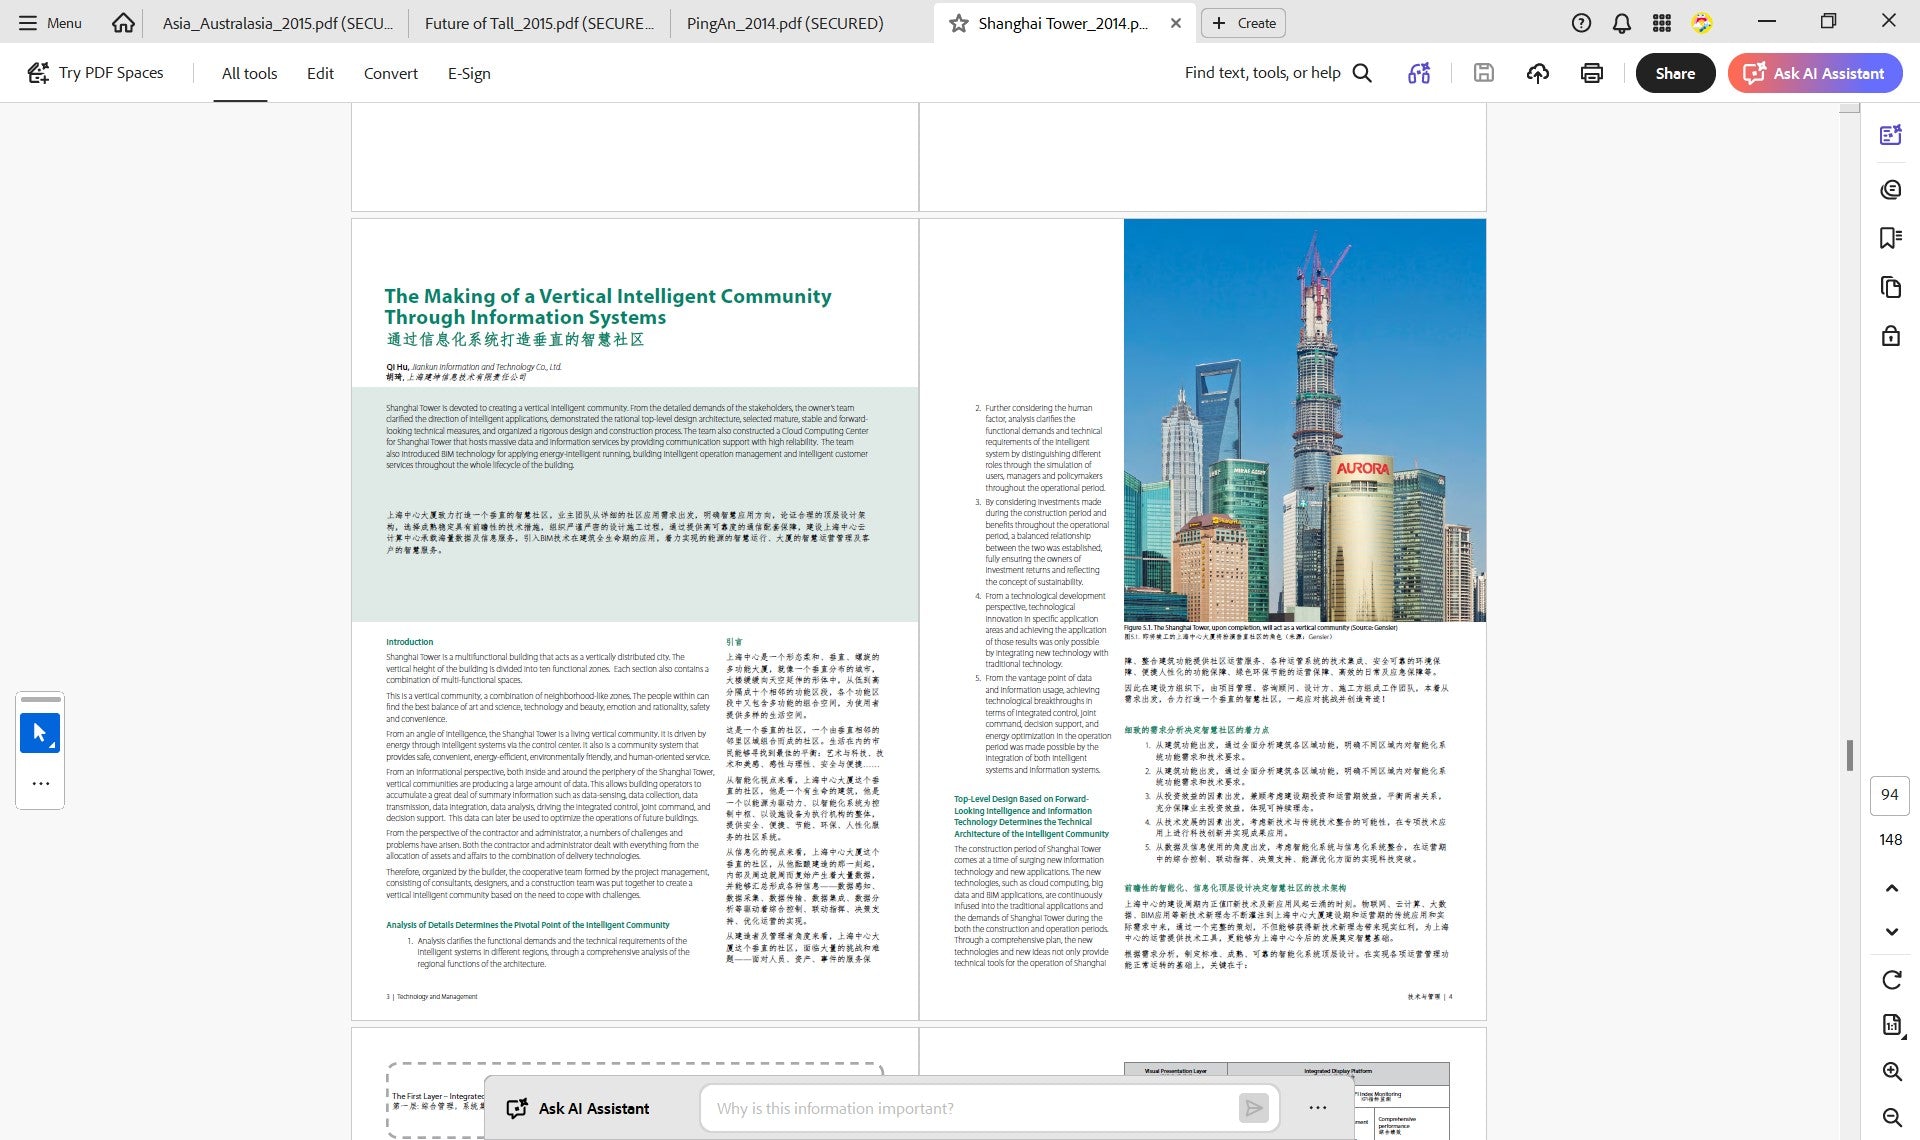Switch to Asia_Australasia_2015.pdf tab
1920x1140 pixels.
(x=277, y=22)
